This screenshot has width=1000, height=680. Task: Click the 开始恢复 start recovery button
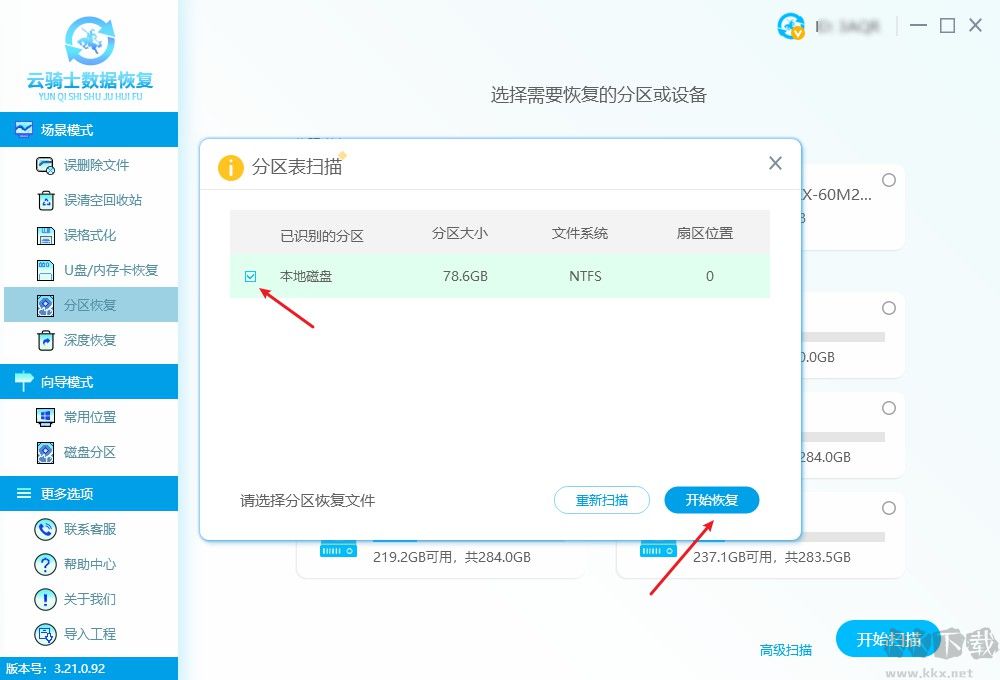711,500
